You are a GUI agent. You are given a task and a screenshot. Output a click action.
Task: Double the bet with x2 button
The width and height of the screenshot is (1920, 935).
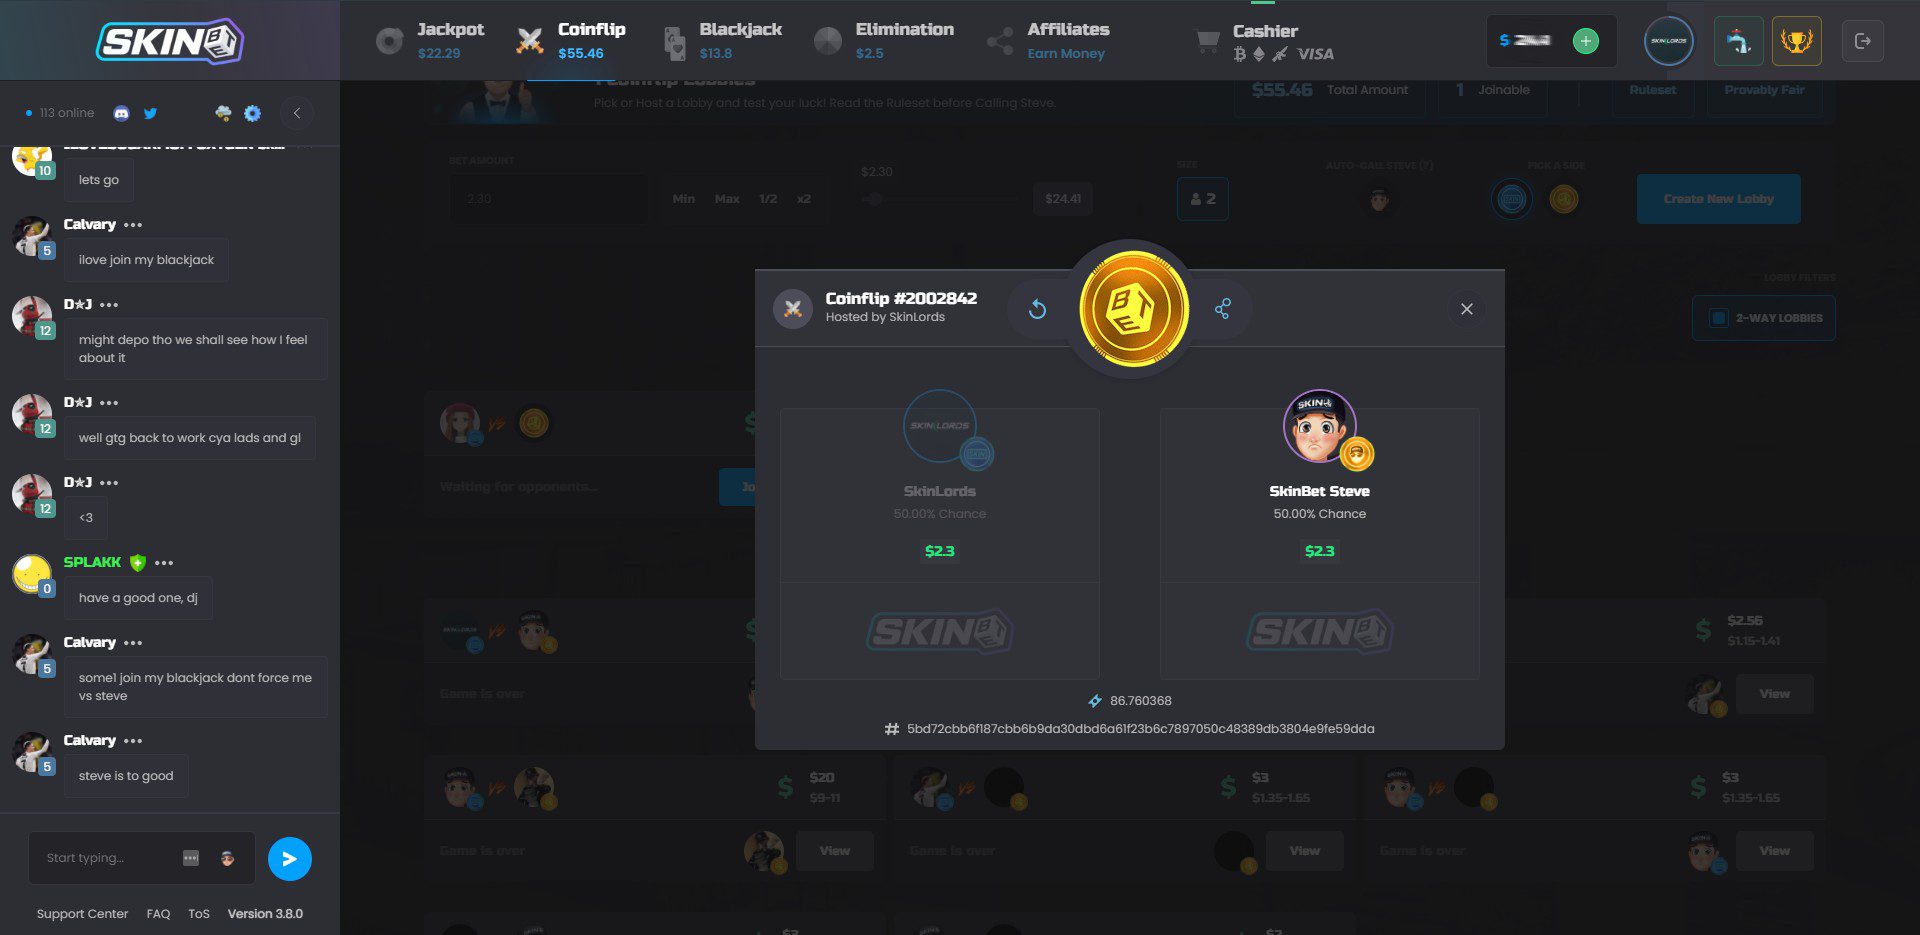[803, 199]
